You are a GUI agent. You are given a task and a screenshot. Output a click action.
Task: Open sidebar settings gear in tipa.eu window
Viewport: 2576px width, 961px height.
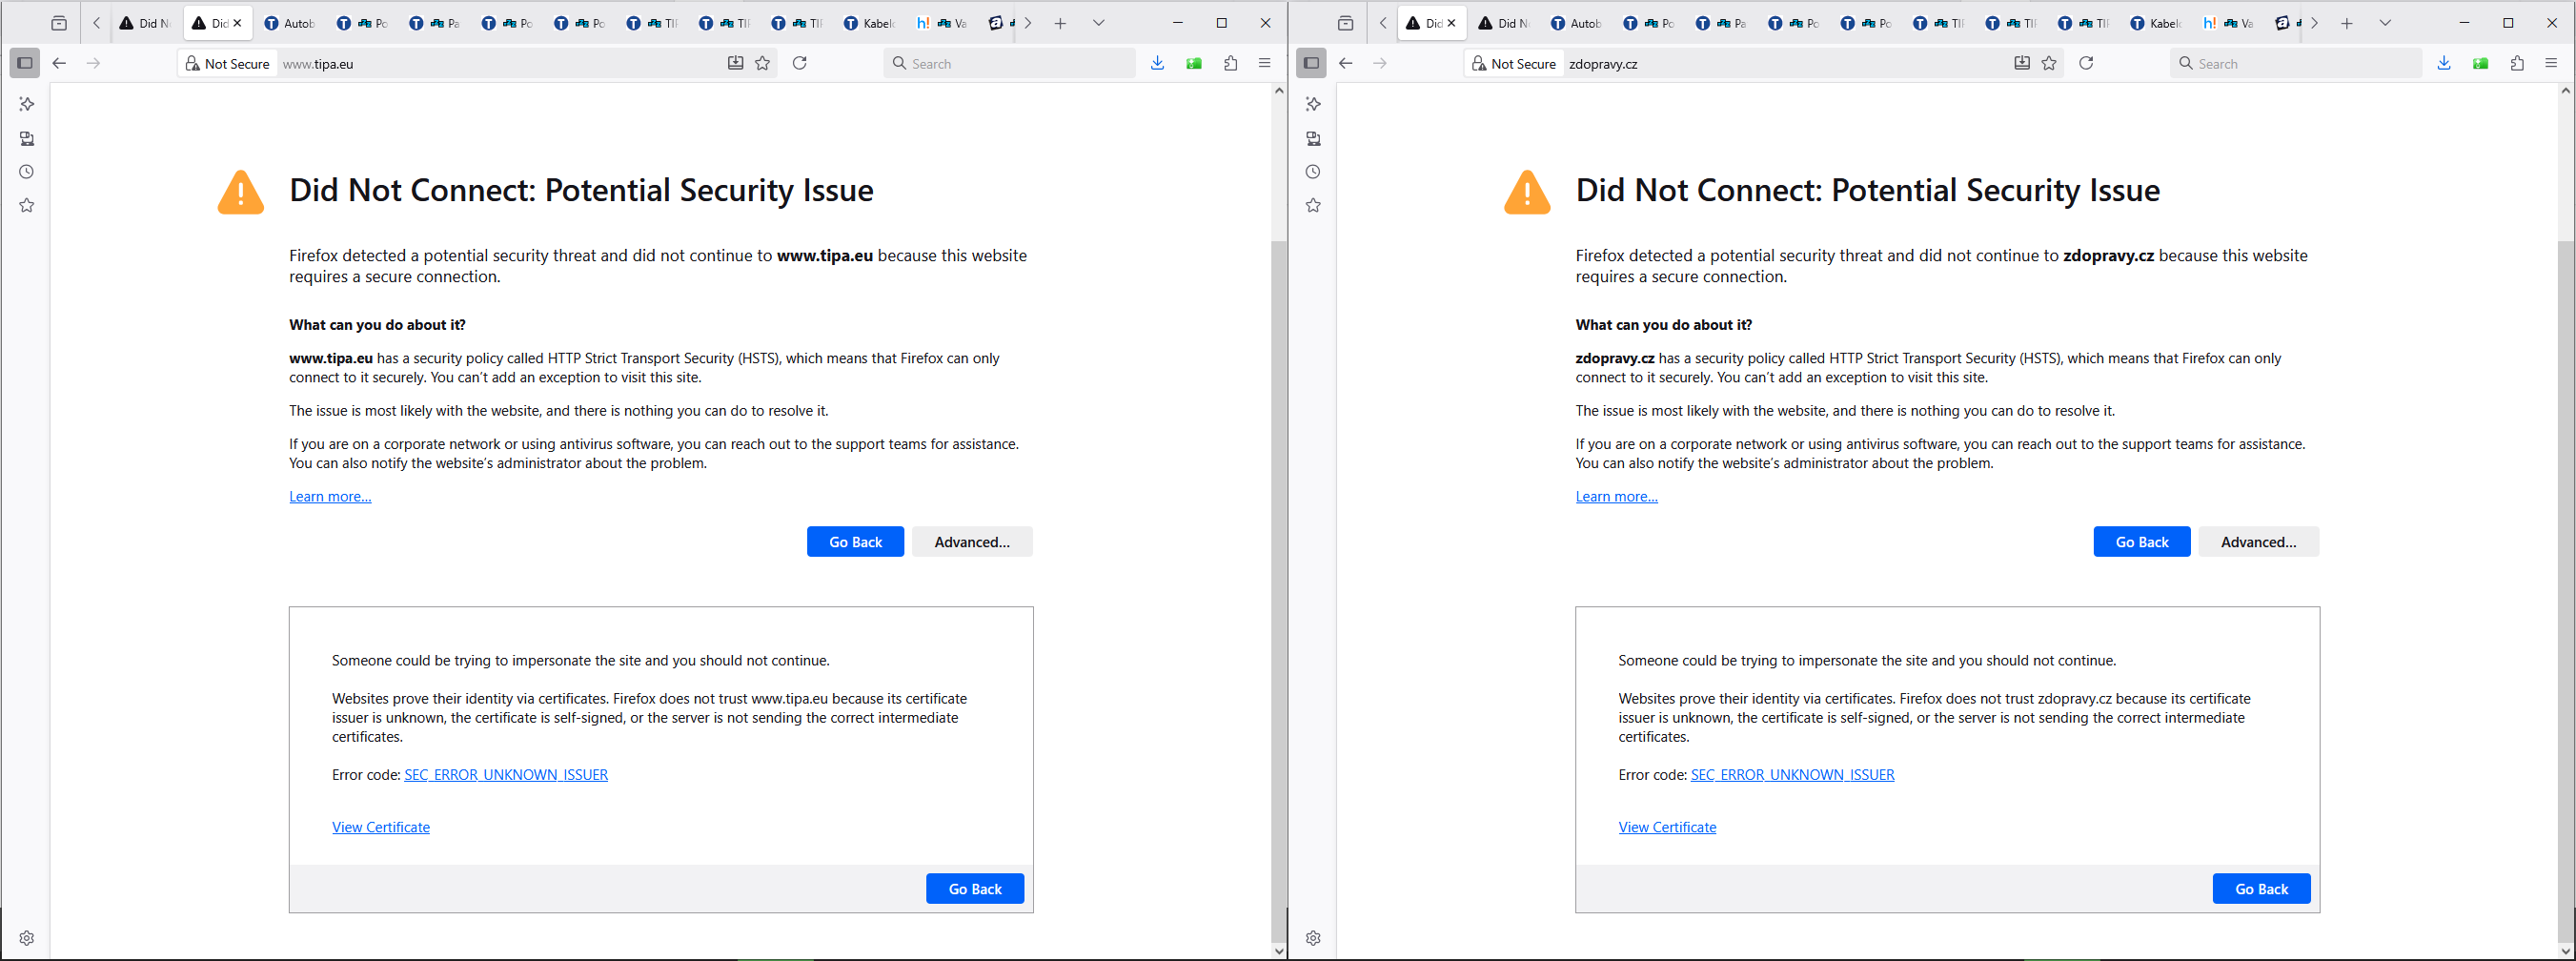27,938
